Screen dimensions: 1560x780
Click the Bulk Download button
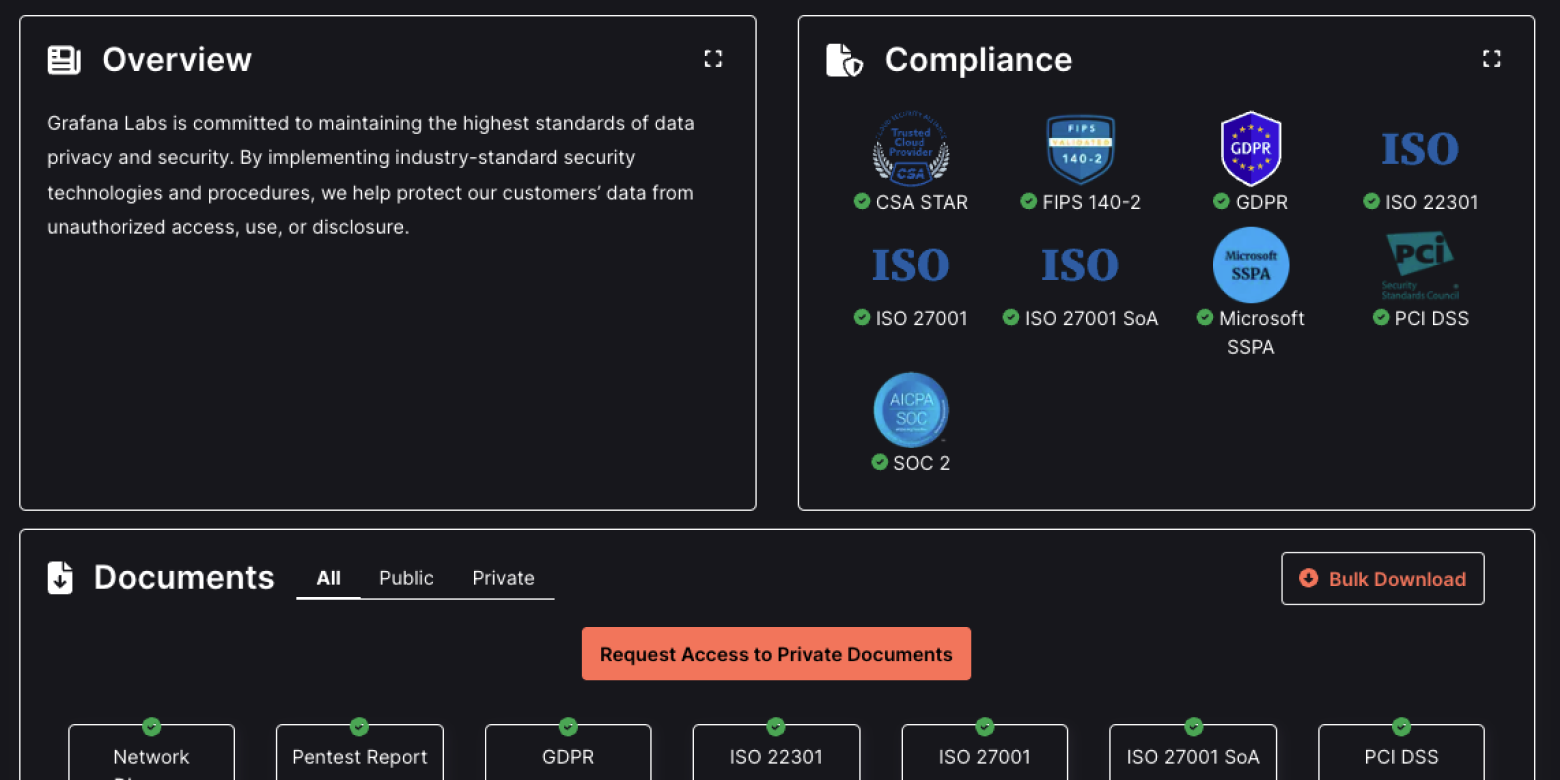(1382, 578)
